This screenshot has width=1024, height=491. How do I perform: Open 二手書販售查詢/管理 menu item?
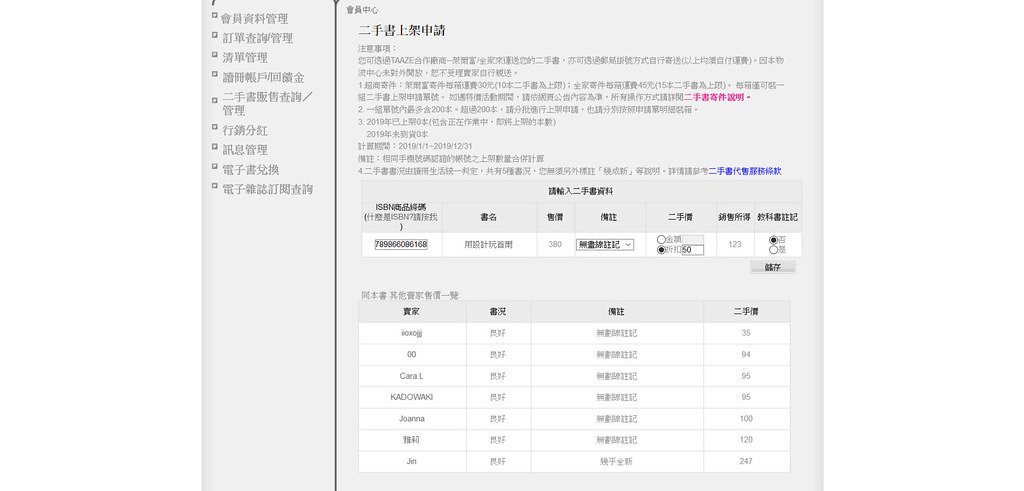267,104
